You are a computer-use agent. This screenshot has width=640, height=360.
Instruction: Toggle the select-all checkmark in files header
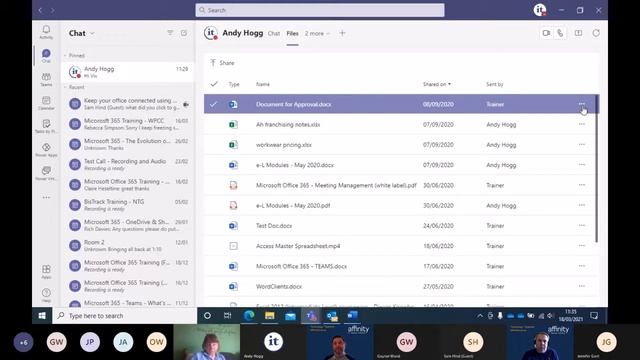(x=214, y=84)
